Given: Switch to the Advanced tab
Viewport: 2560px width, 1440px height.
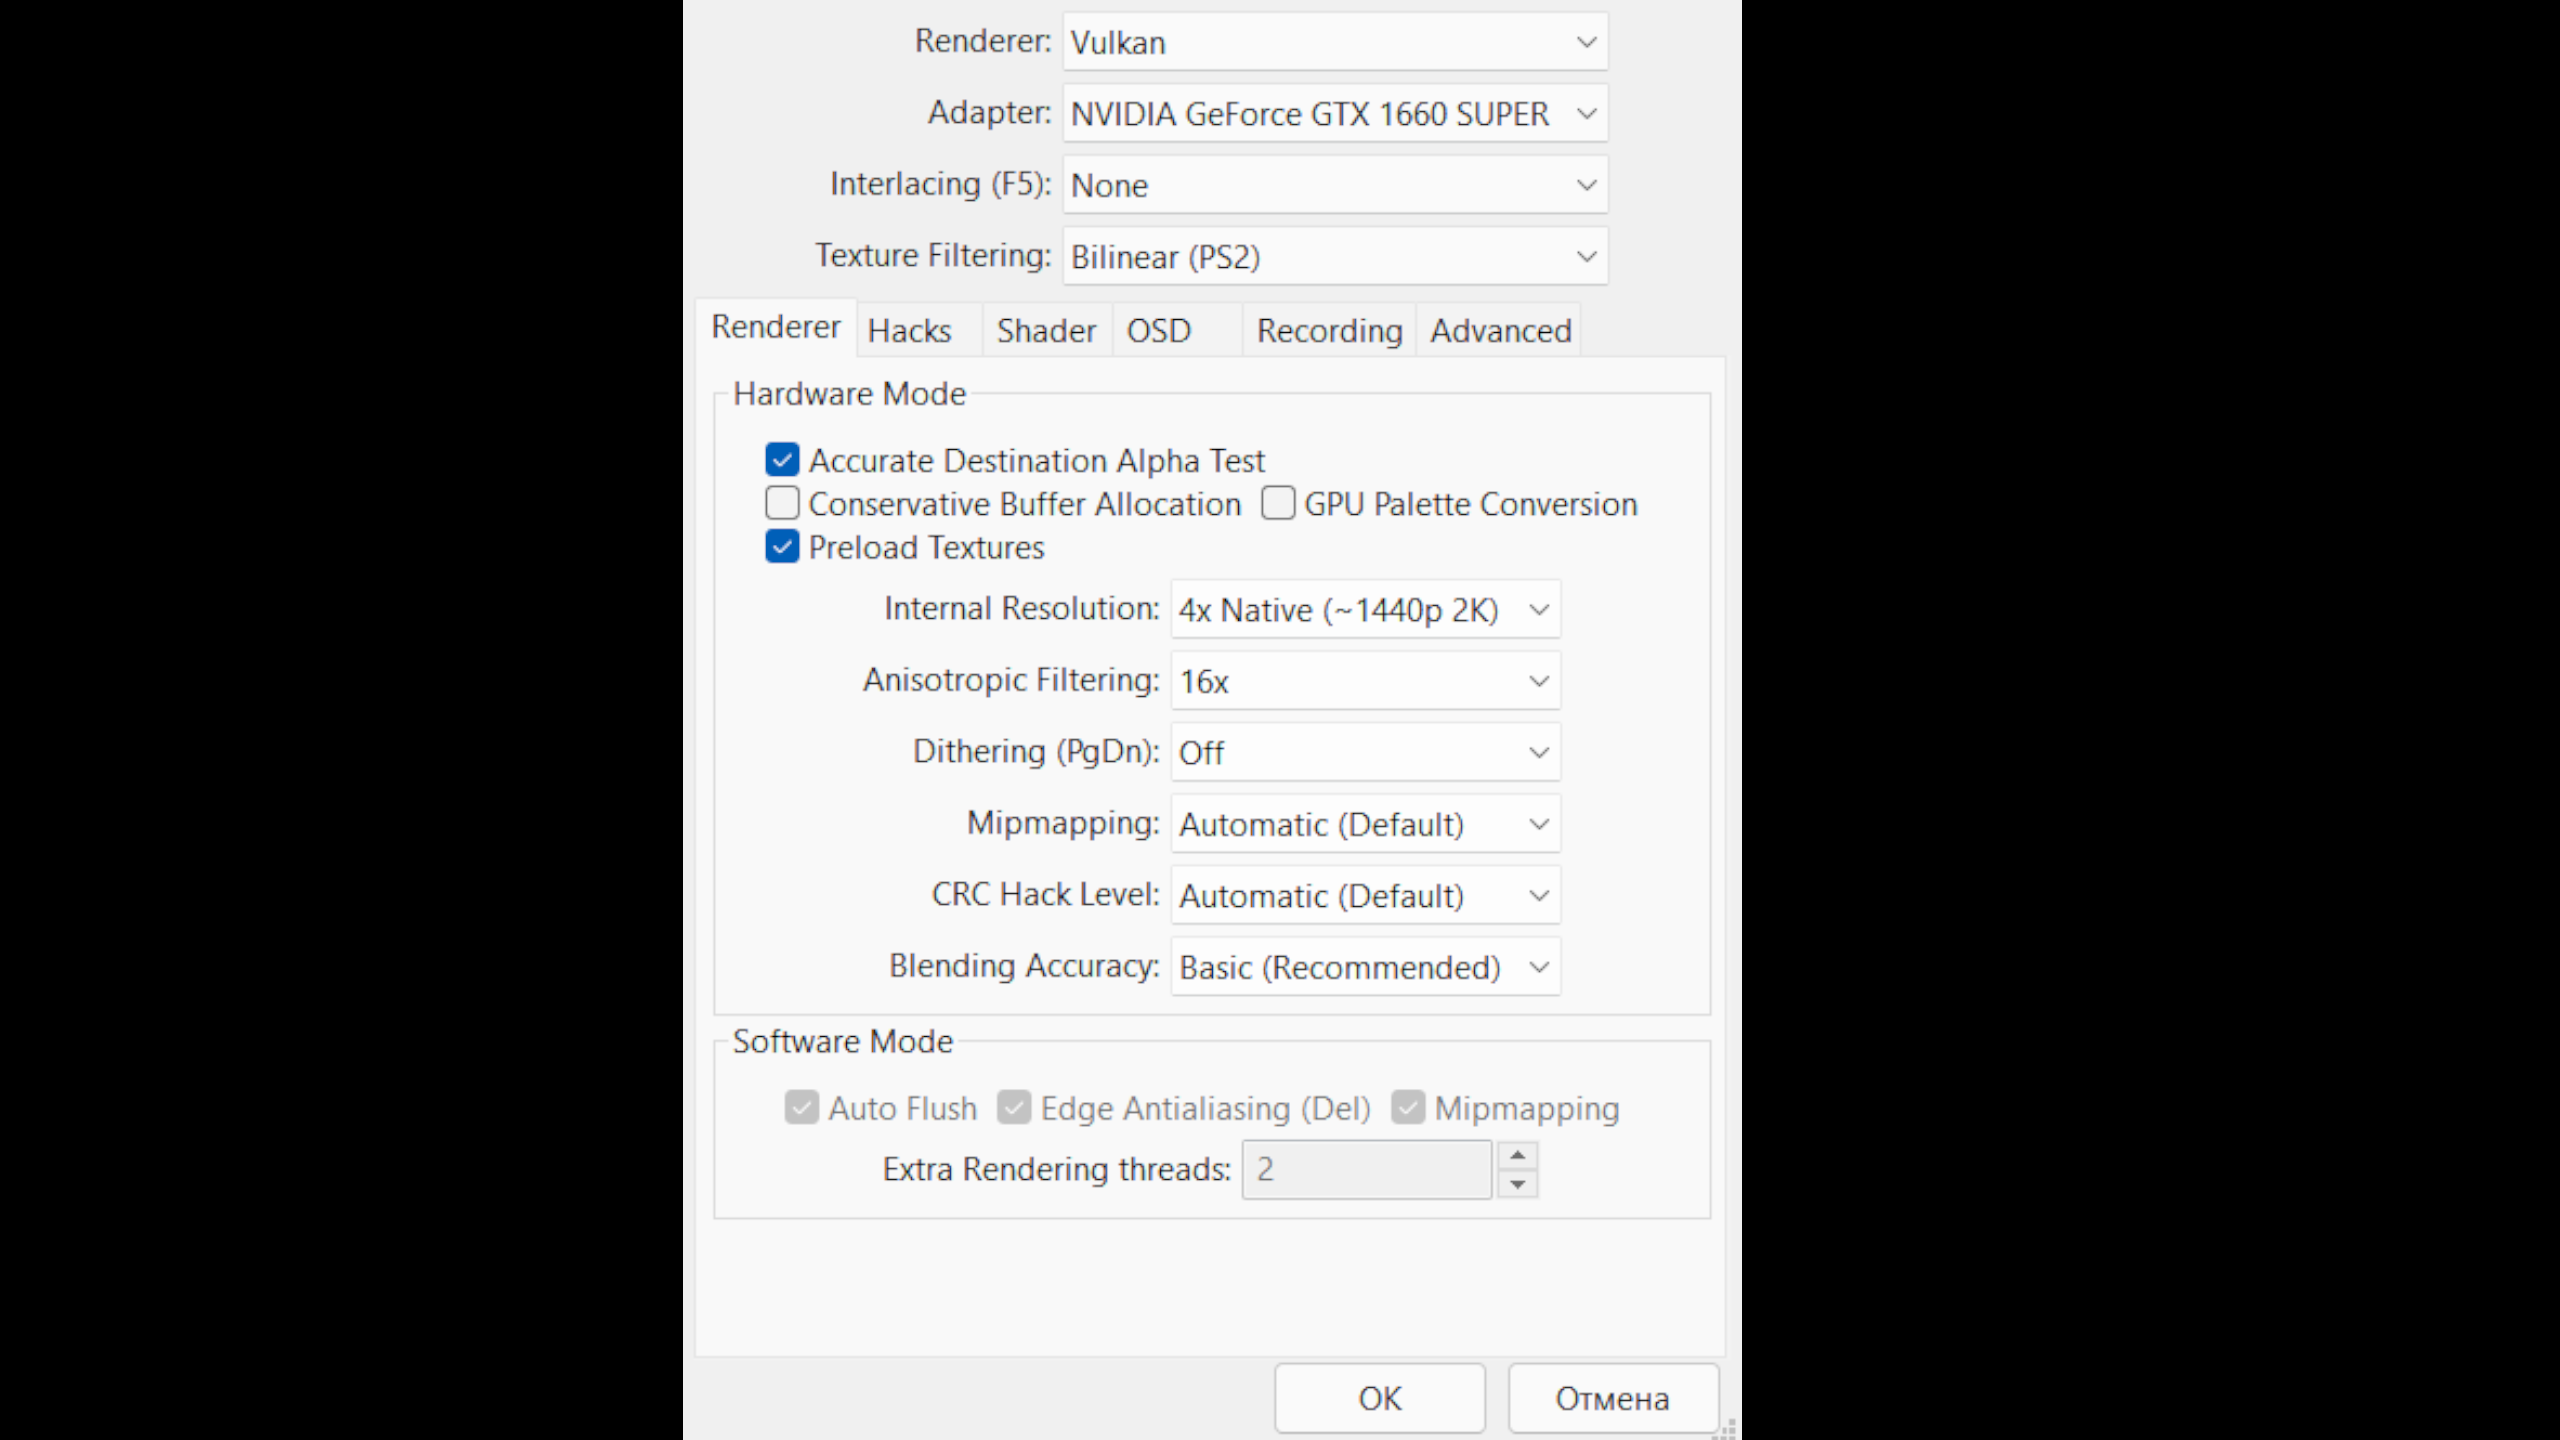Looking at the screenshot, I should pos(1499,331).
